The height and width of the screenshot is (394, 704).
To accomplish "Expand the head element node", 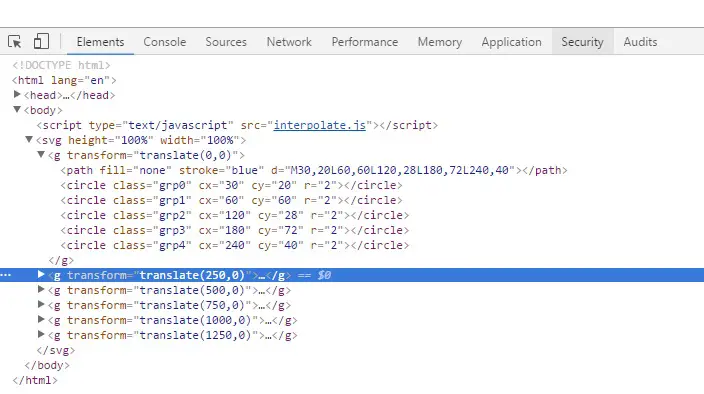I will pos(17,95).
